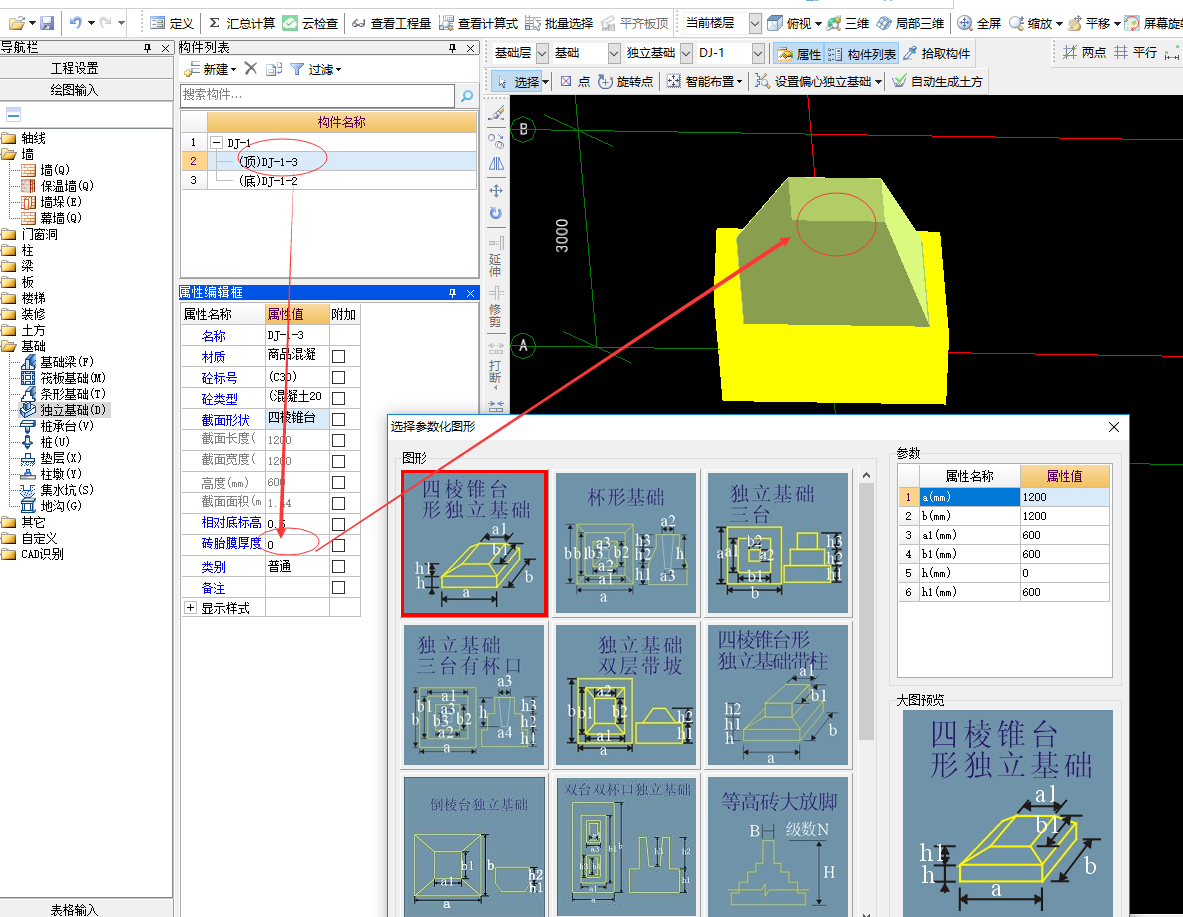
Task: Click the 搜索构件 search field
Action: coord(318,95)
